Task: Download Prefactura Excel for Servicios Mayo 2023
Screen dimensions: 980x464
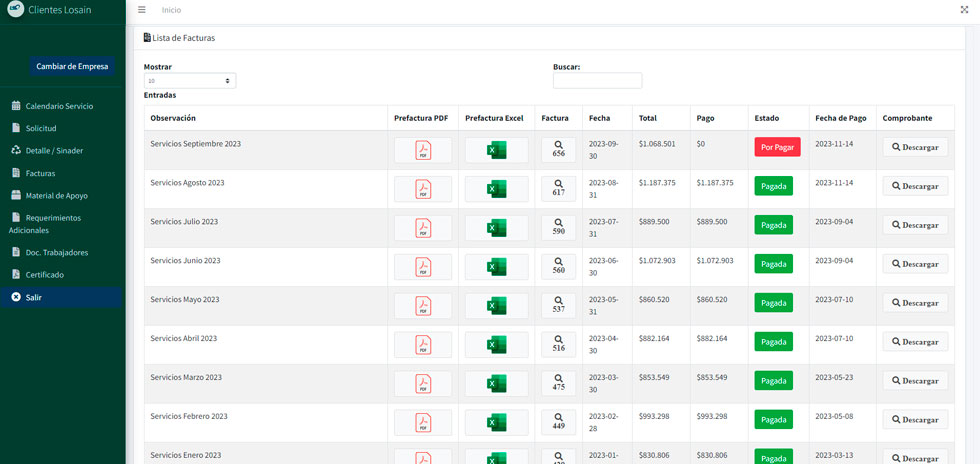Action: (496, 306)
